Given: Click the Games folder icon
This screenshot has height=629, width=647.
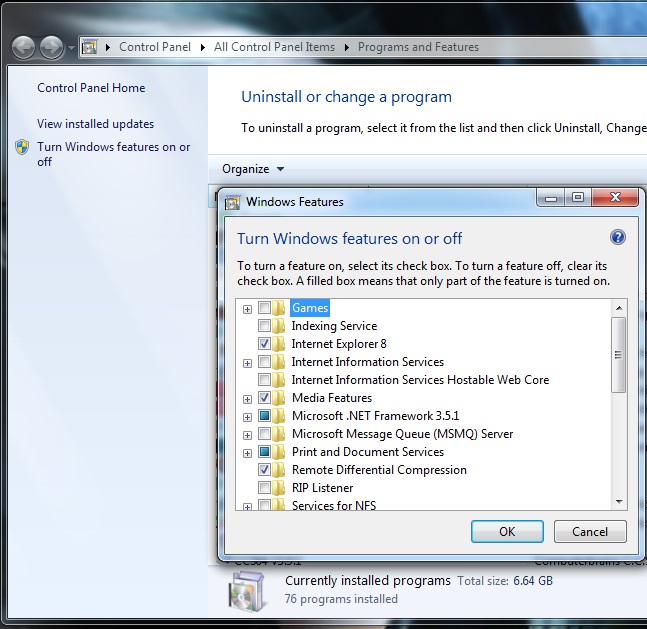Looking at the screenshot, I should (279, 308).
